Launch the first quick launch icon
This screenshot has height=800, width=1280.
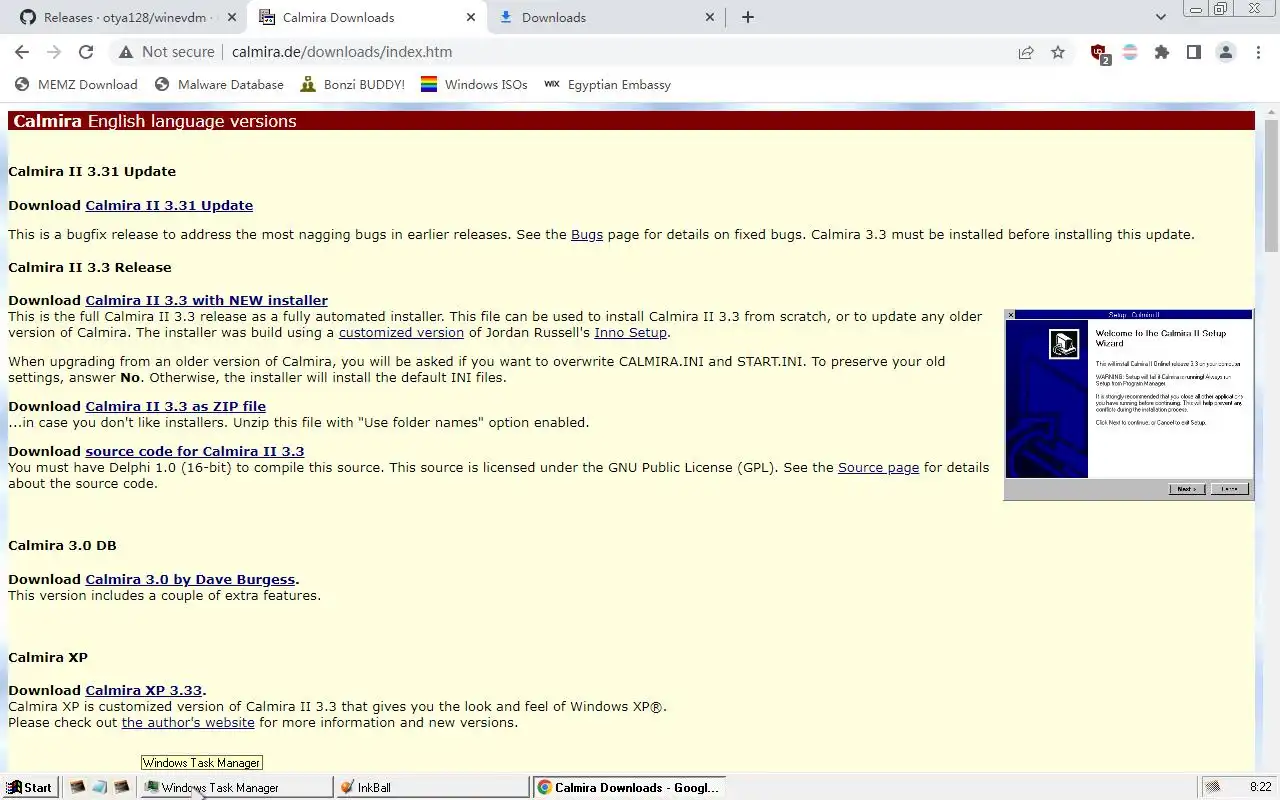coord(77,787)
